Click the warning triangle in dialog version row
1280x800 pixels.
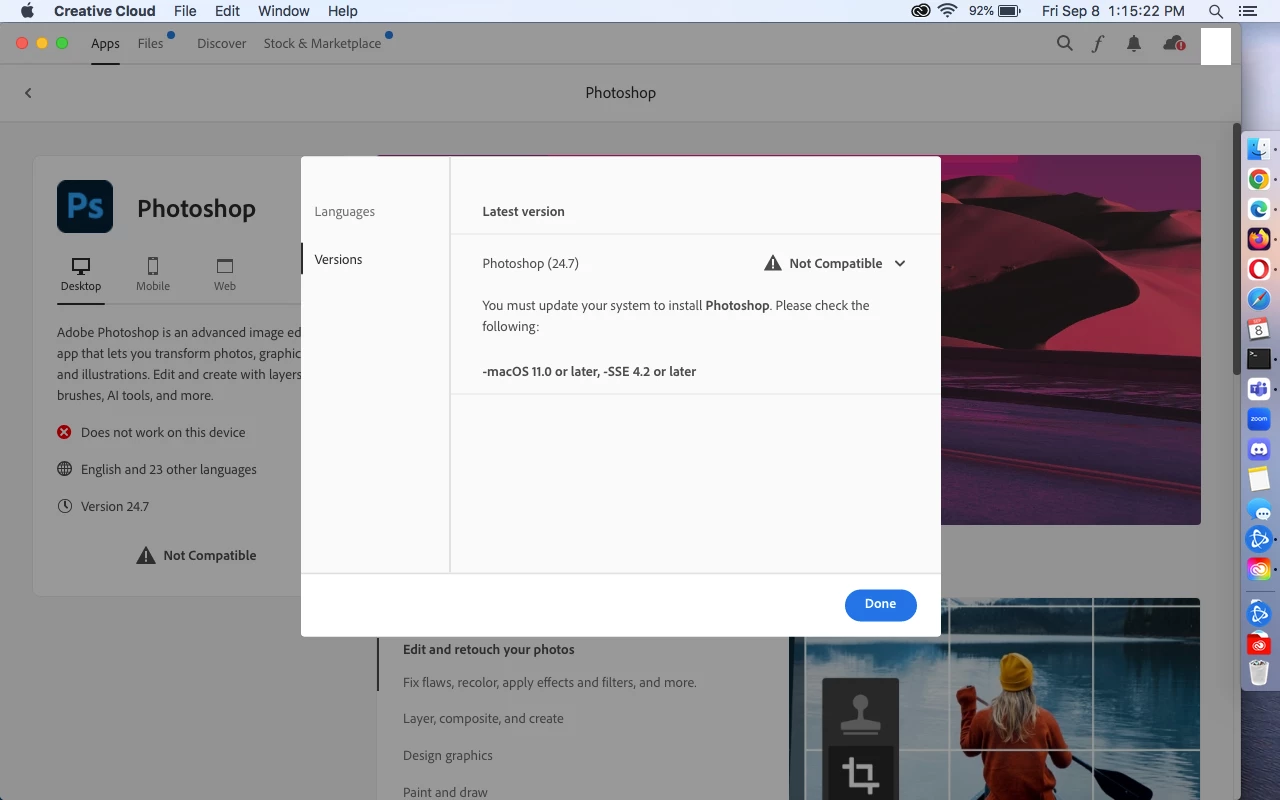point(772,264)
